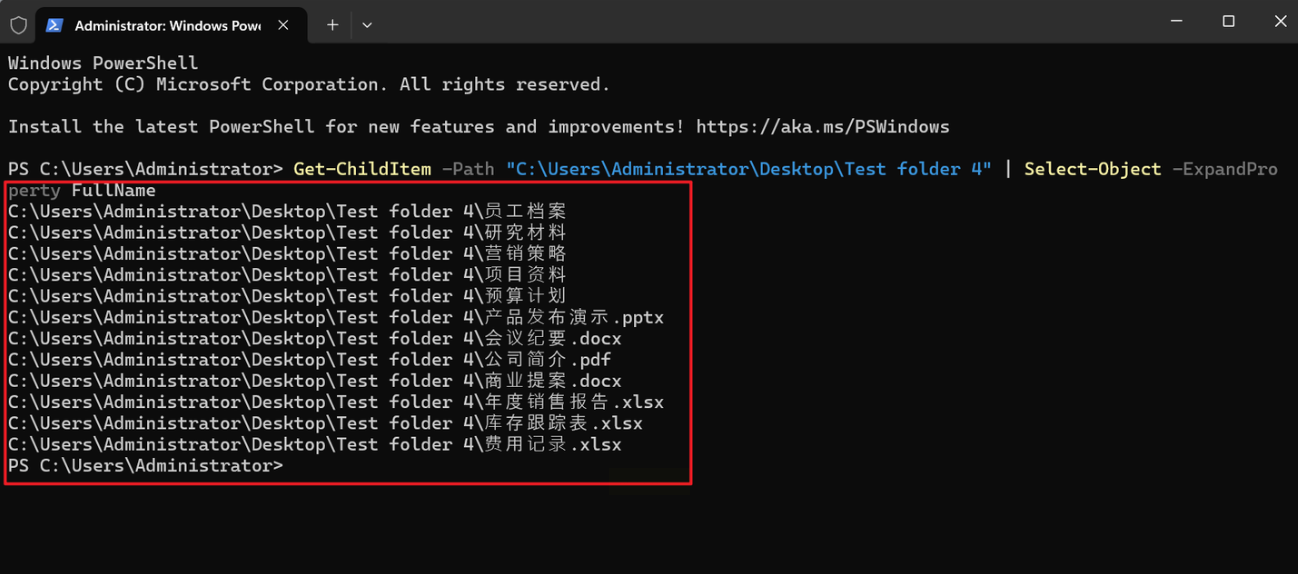Click the 年度销售报告.xlsx output line

tap(335, 402)
